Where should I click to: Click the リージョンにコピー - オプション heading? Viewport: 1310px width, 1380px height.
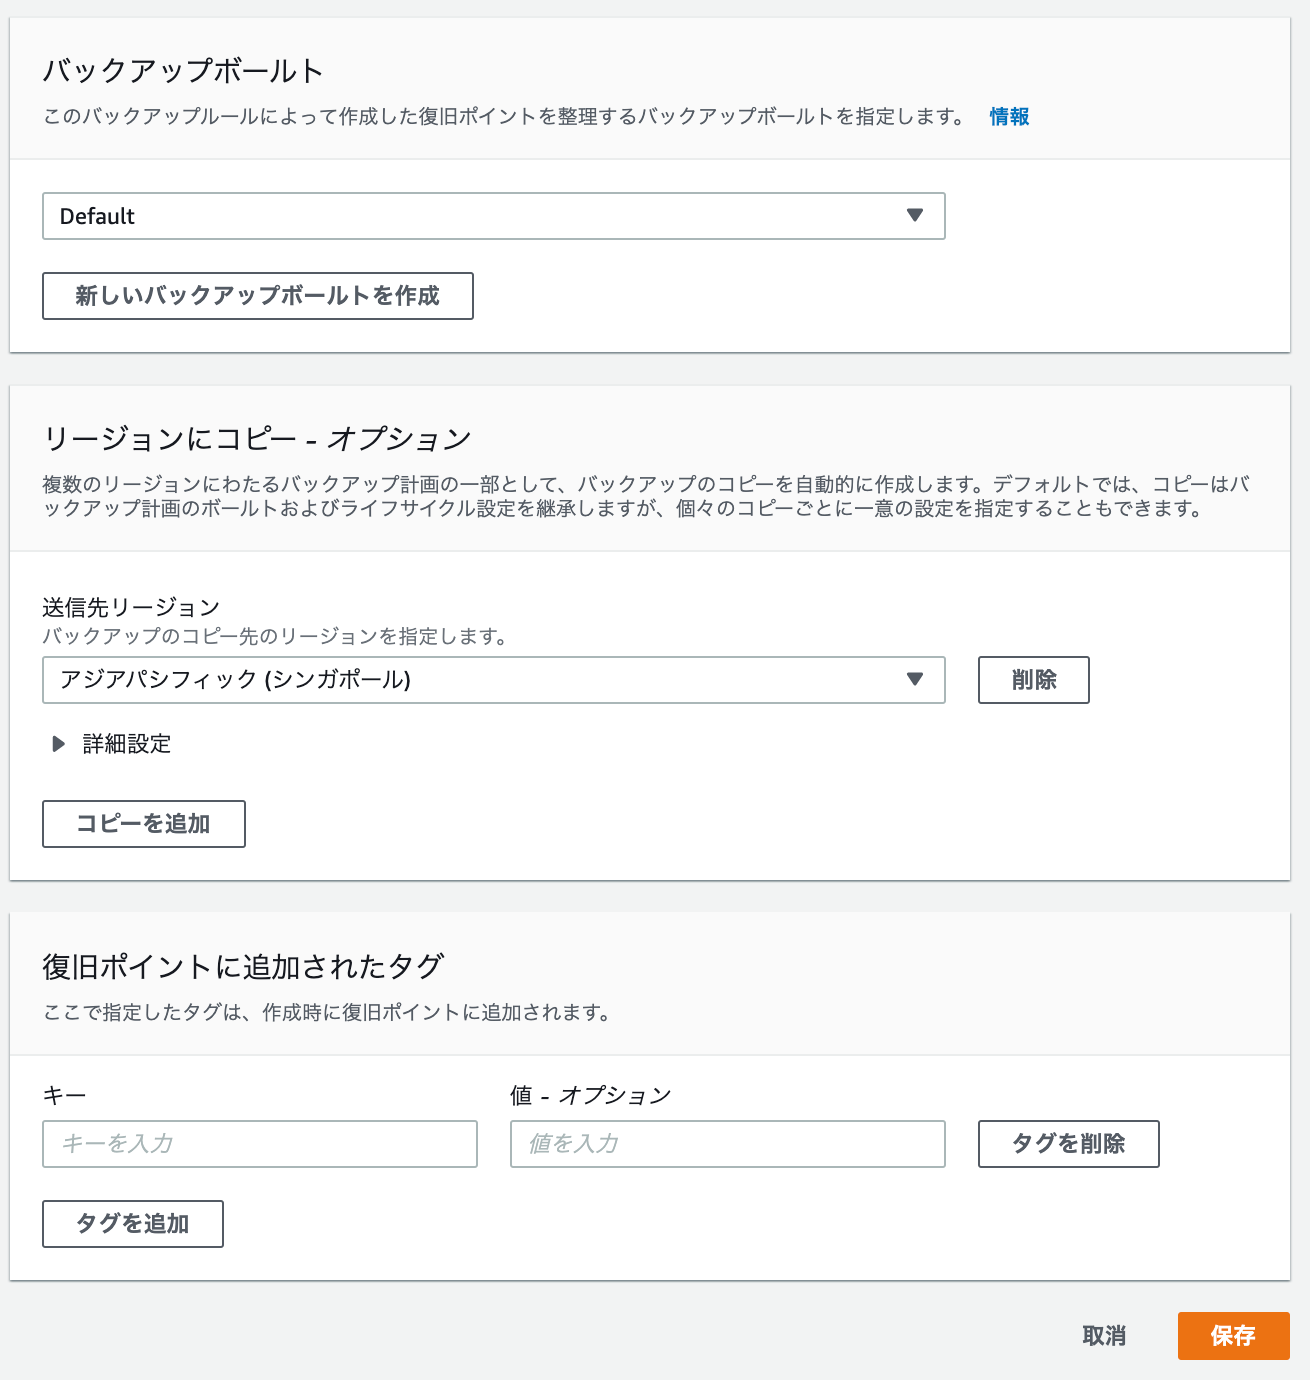coord(257,439)
